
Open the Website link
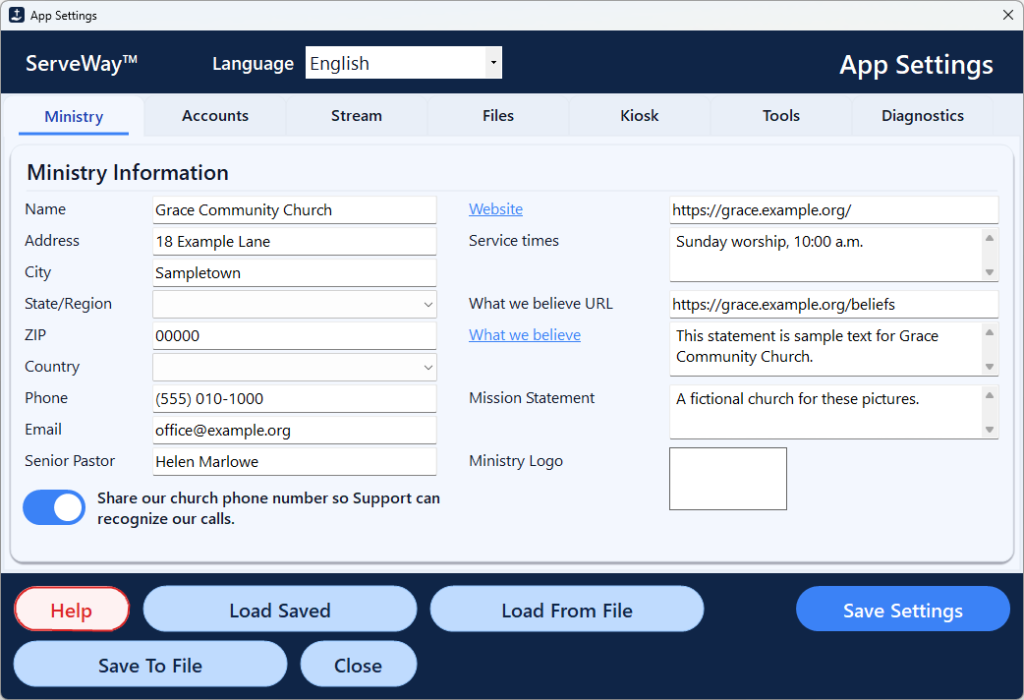click(496, 209)
